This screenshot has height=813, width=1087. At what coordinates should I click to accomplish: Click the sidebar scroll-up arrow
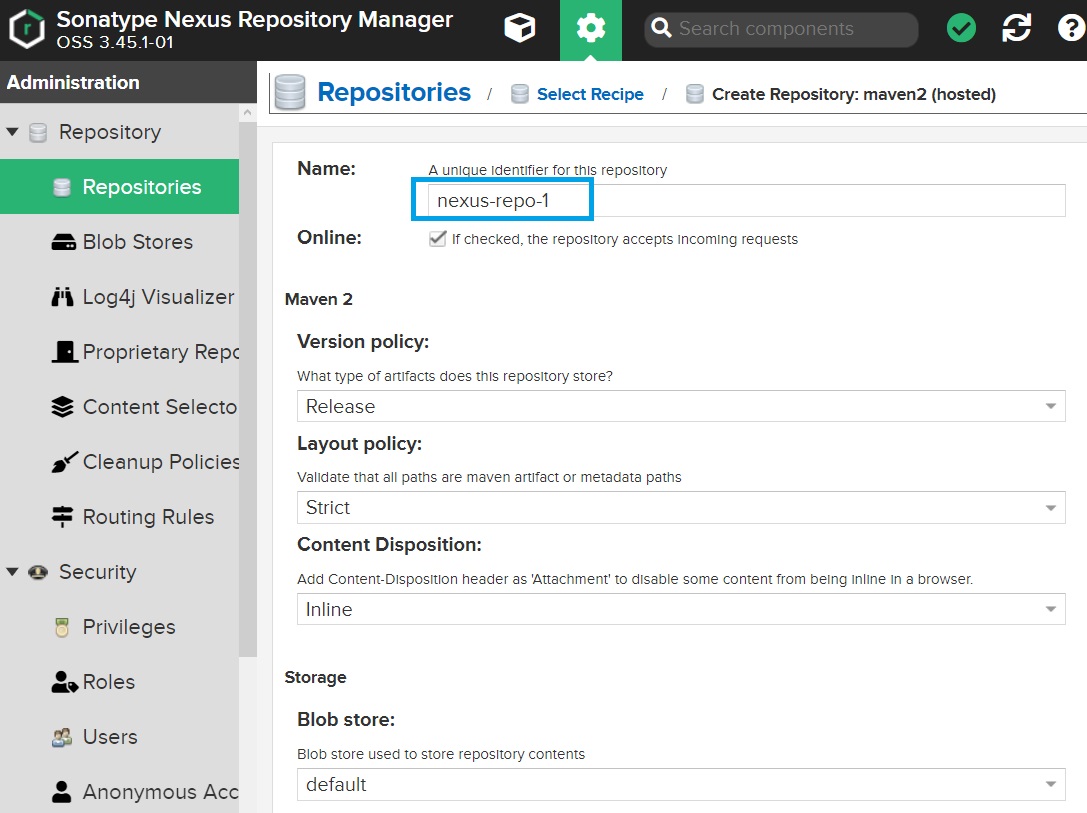click(247, 112)
